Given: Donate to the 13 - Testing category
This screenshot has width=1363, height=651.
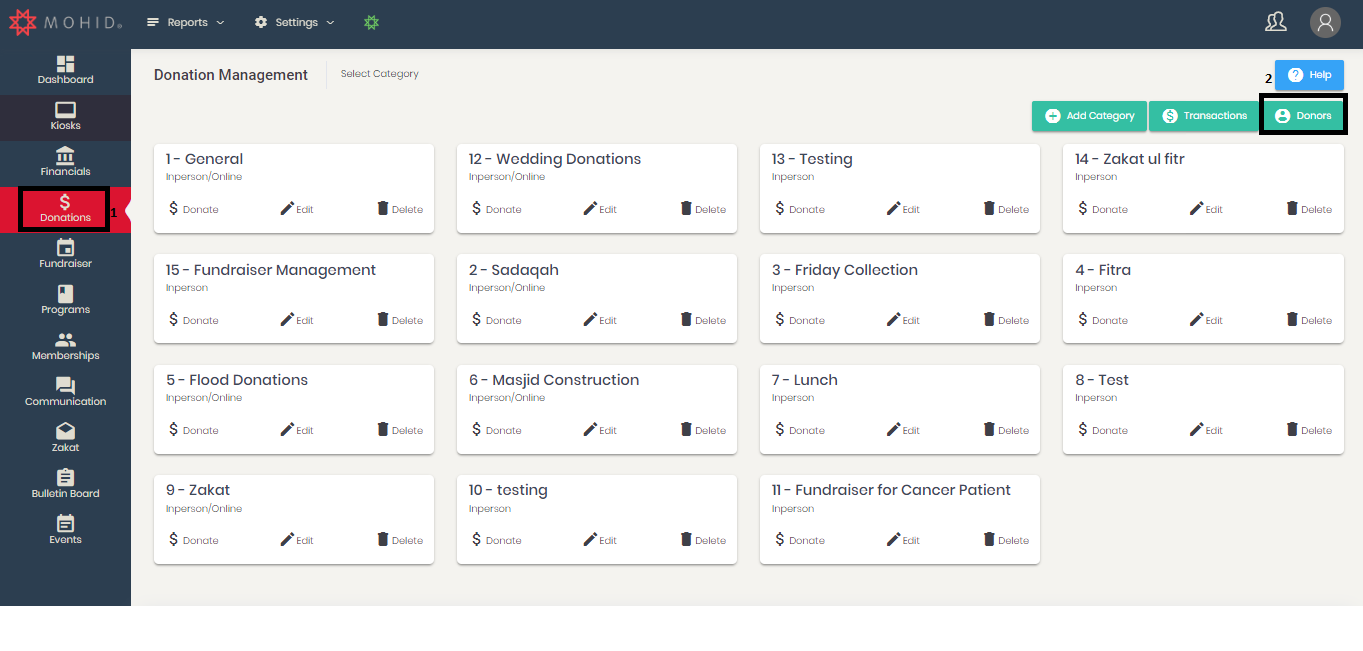Looking at the screenshot, I should click(x=799, y=209).
